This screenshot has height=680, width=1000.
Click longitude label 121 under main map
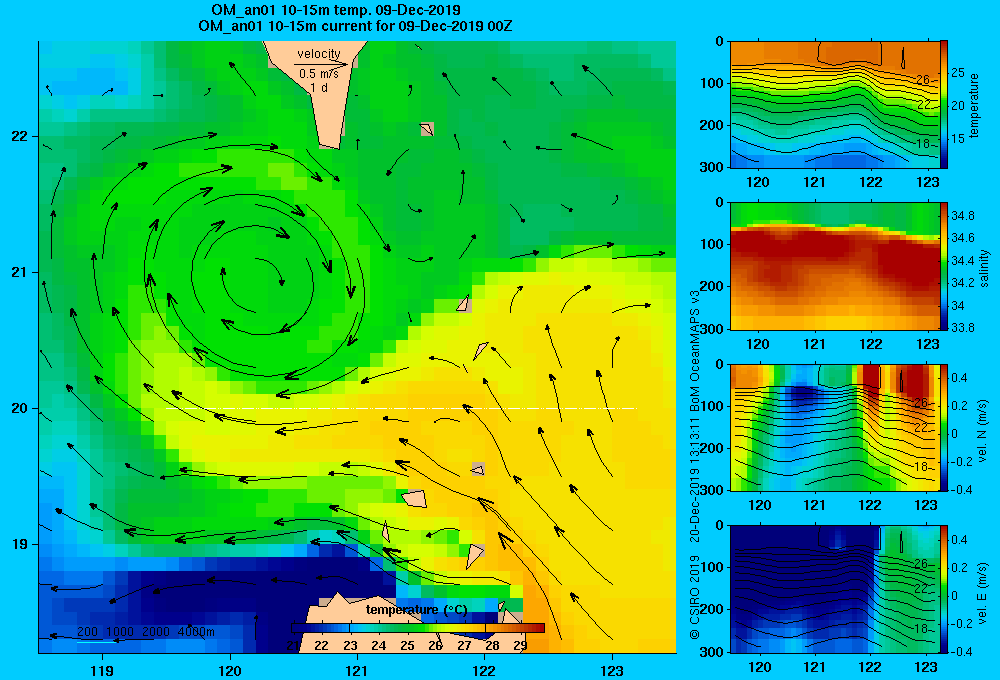click(357, 670)
